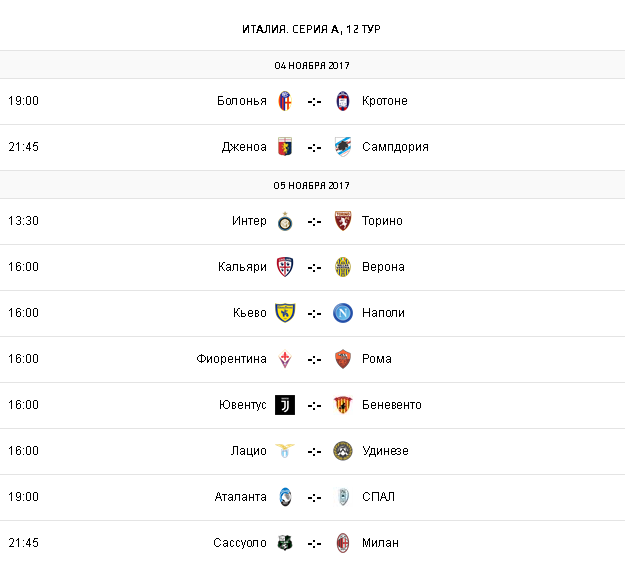Click the Crotone club crest icon
The height and width of the screenshot is (564, 625).
343,101
